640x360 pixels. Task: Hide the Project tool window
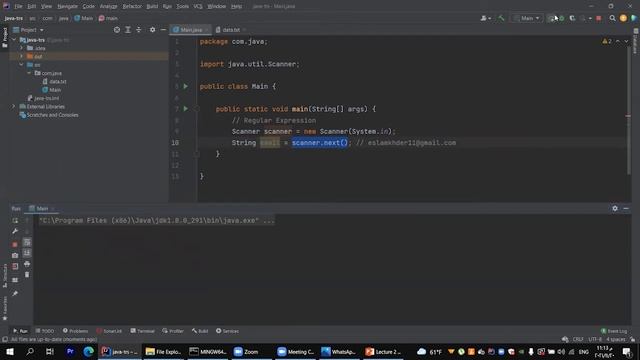tap(163, 30)
